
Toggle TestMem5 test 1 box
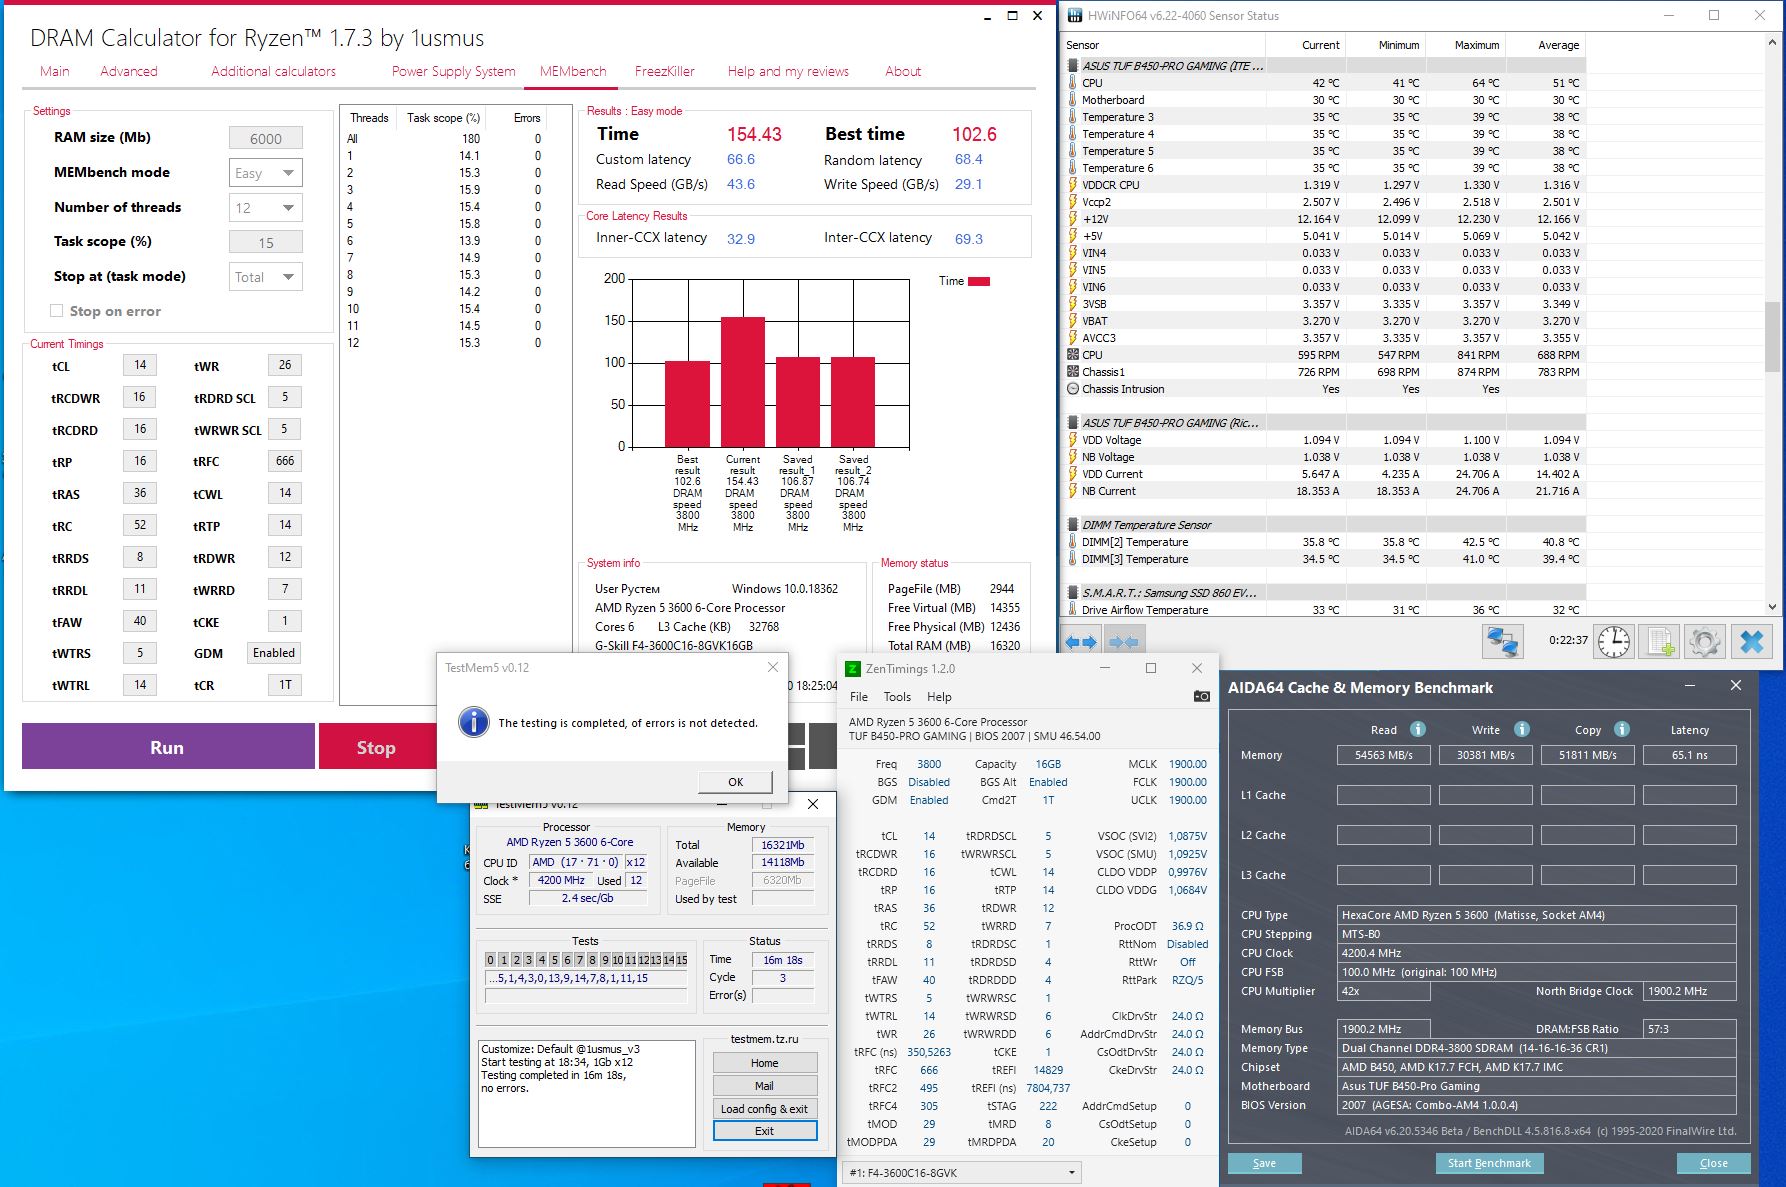[x=503, y=960]
